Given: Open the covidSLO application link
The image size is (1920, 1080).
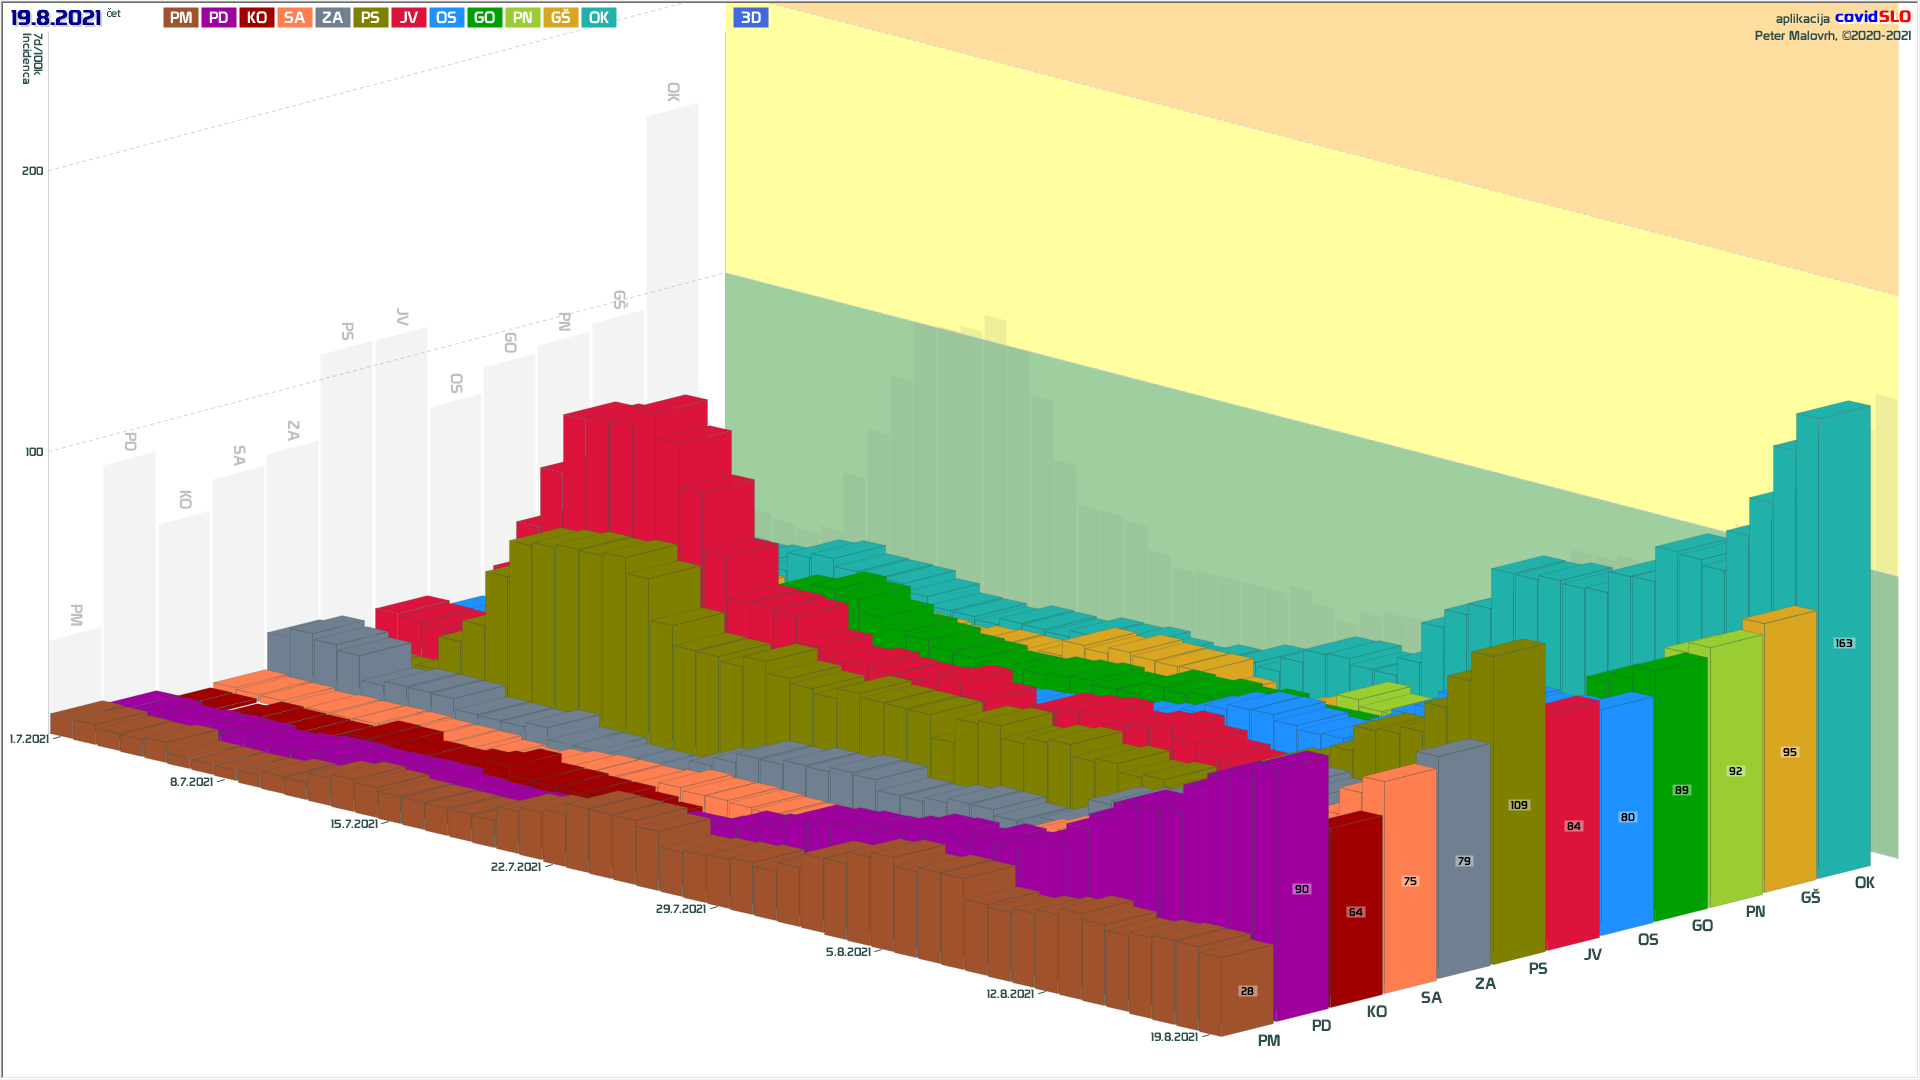Looking at the screenshot, I should click(x=1872, y=17).
